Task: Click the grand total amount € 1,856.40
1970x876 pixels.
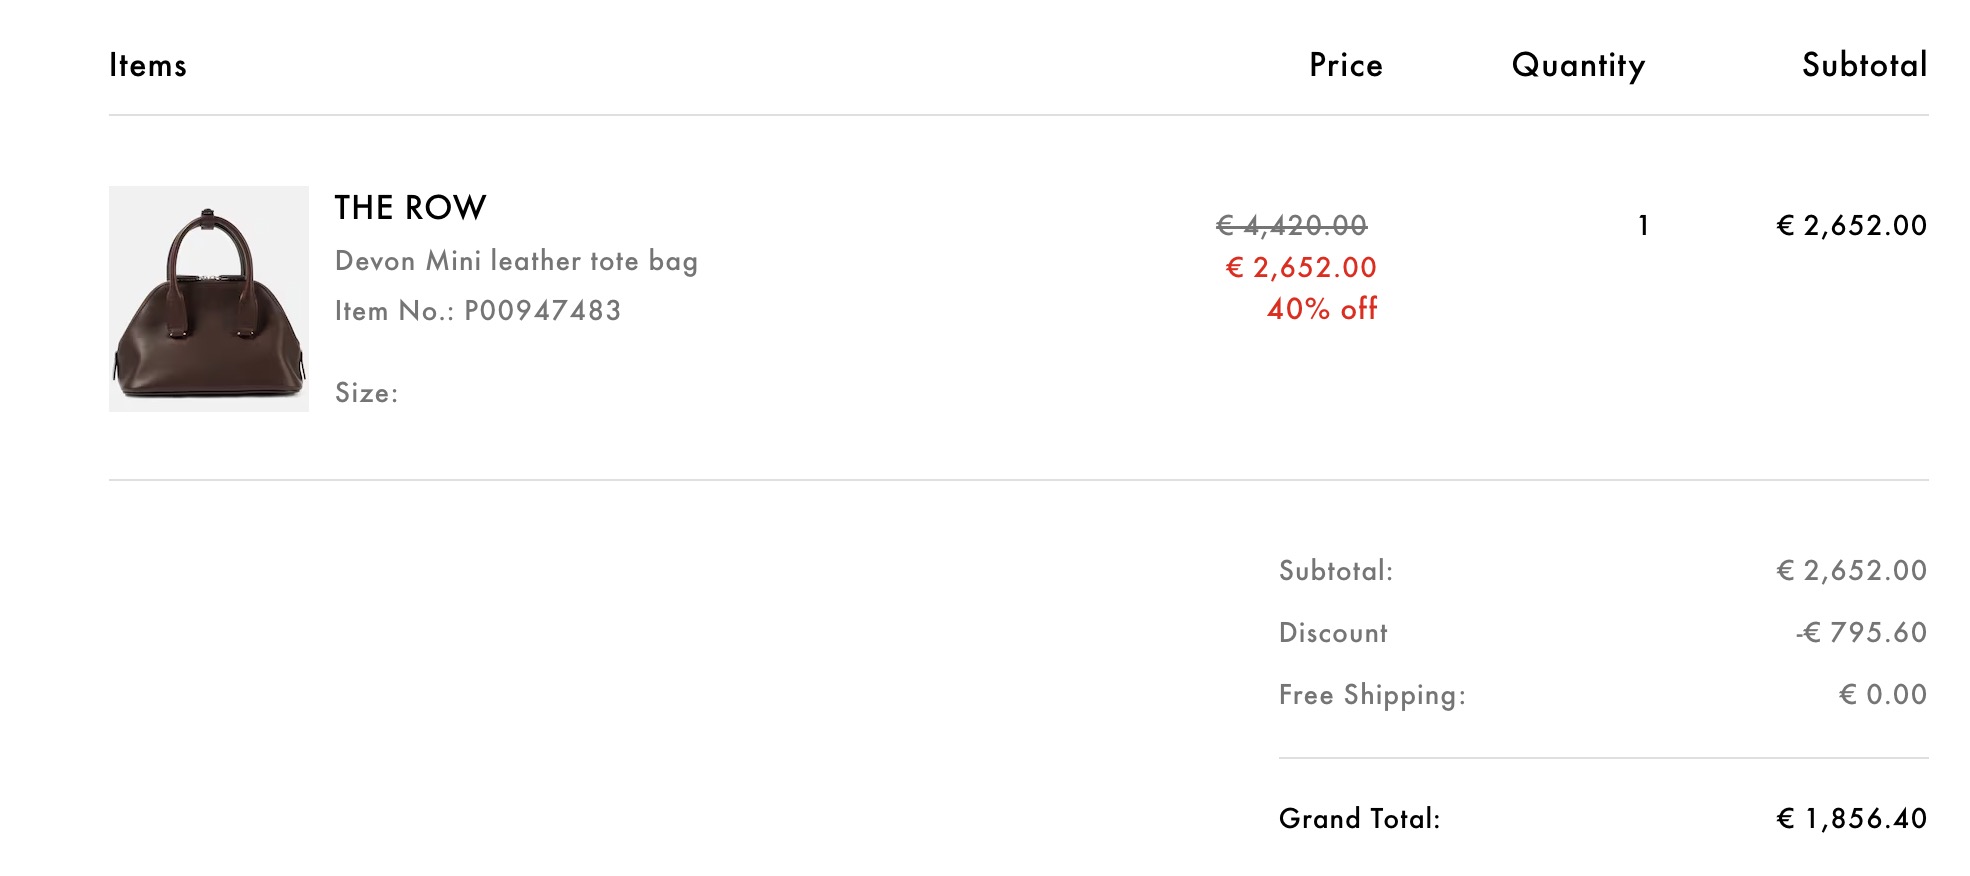Action: point(1851,819)
